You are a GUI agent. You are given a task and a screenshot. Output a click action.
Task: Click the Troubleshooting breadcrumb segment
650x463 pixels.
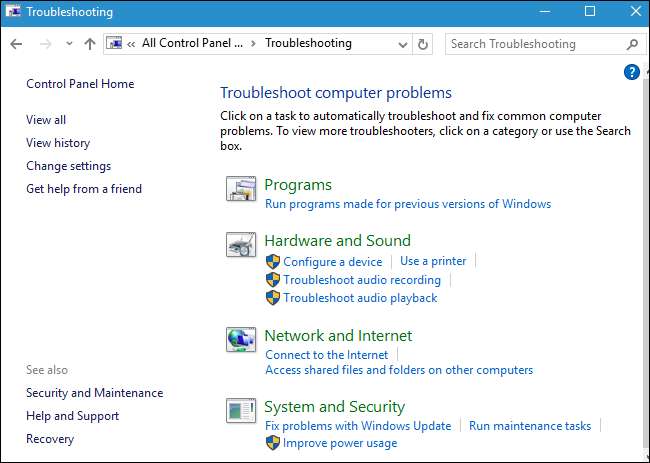[x=308, y=43]
